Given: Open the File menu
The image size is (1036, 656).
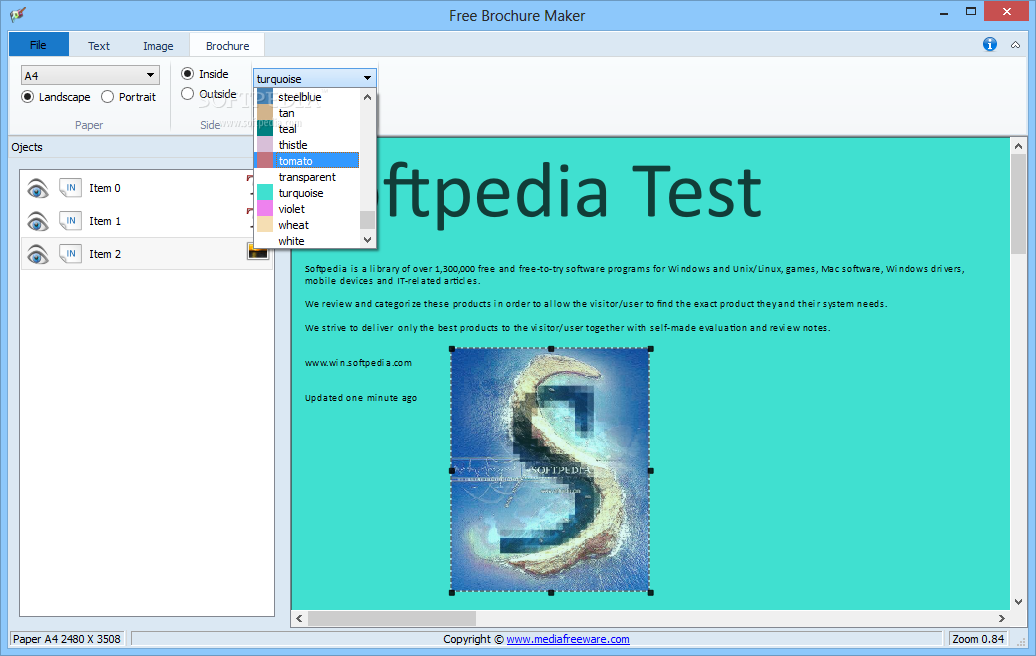Looking at the screenshot, I should [38, 45].
